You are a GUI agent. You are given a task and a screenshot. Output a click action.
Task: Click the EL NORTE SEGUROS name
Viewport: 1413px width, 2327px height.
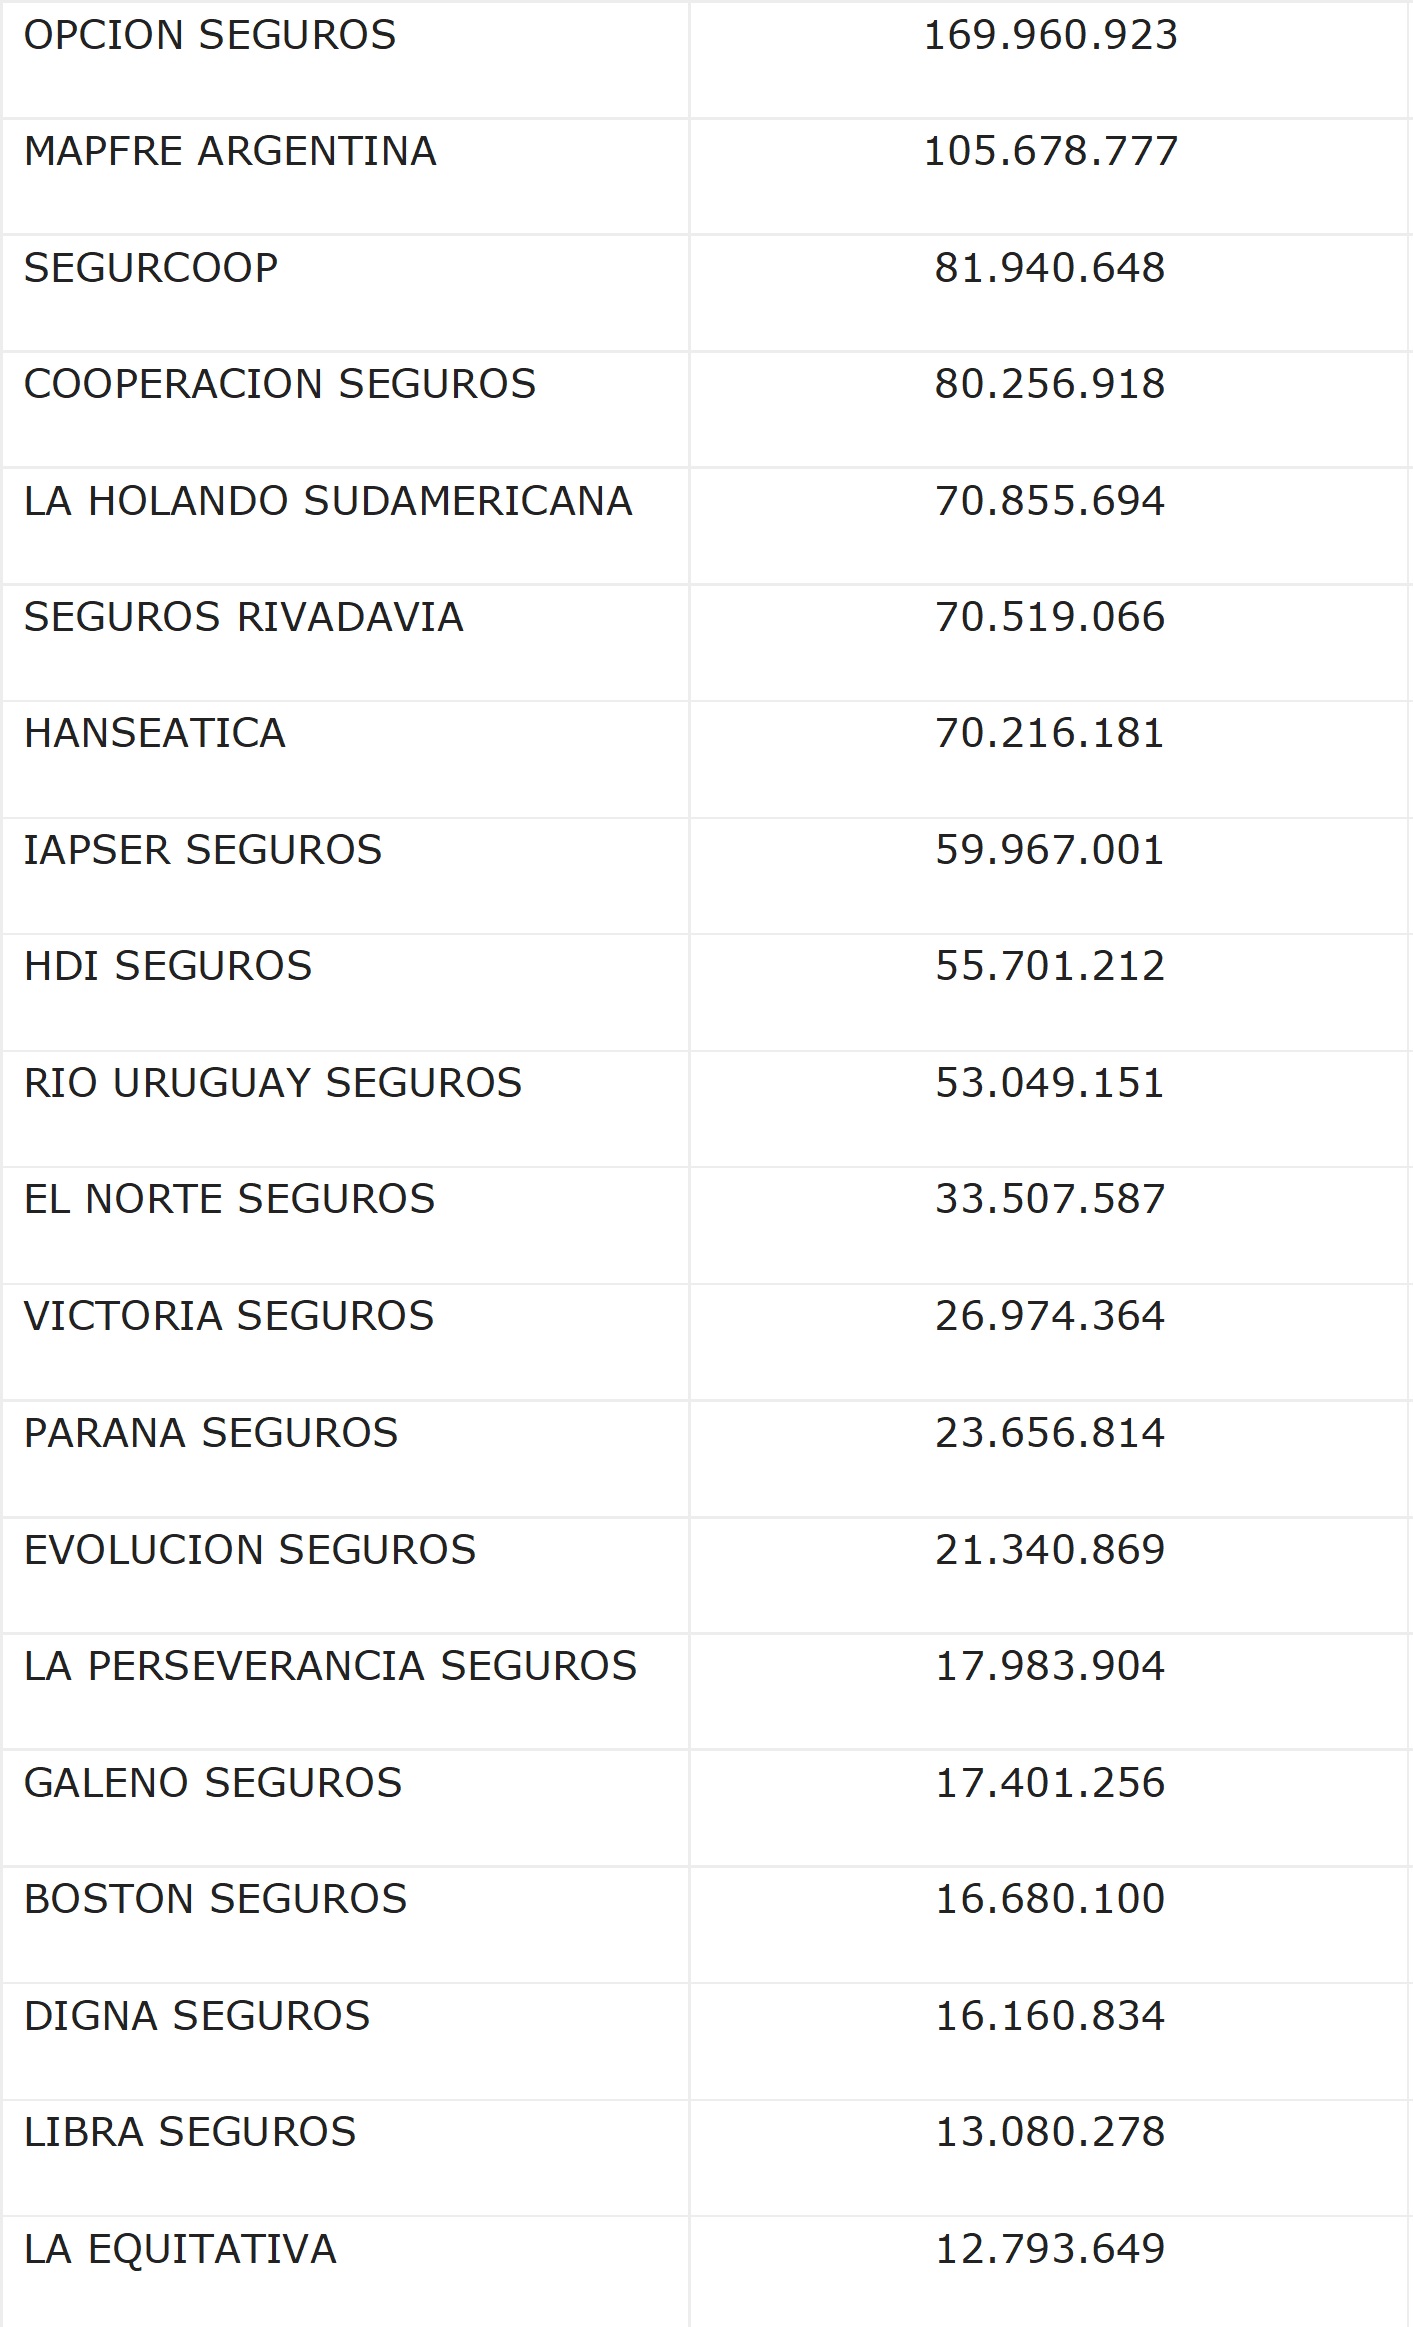pos(230,1199)
